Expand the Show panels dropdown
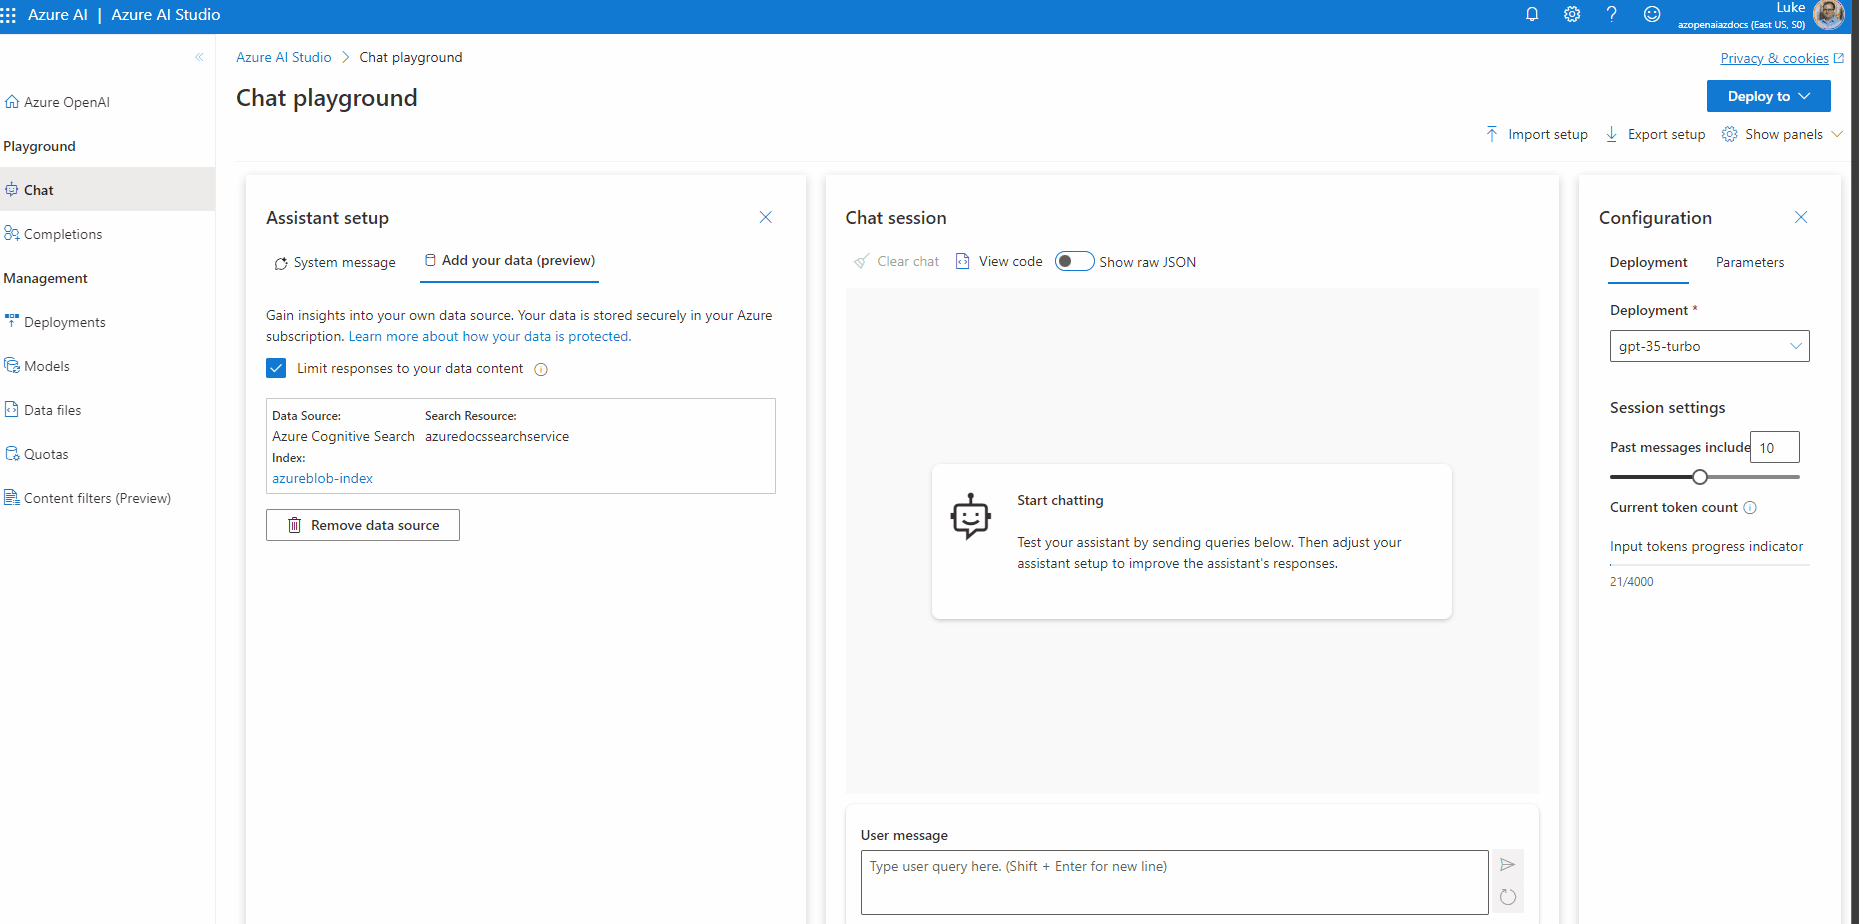 (x=1782, y=134)
